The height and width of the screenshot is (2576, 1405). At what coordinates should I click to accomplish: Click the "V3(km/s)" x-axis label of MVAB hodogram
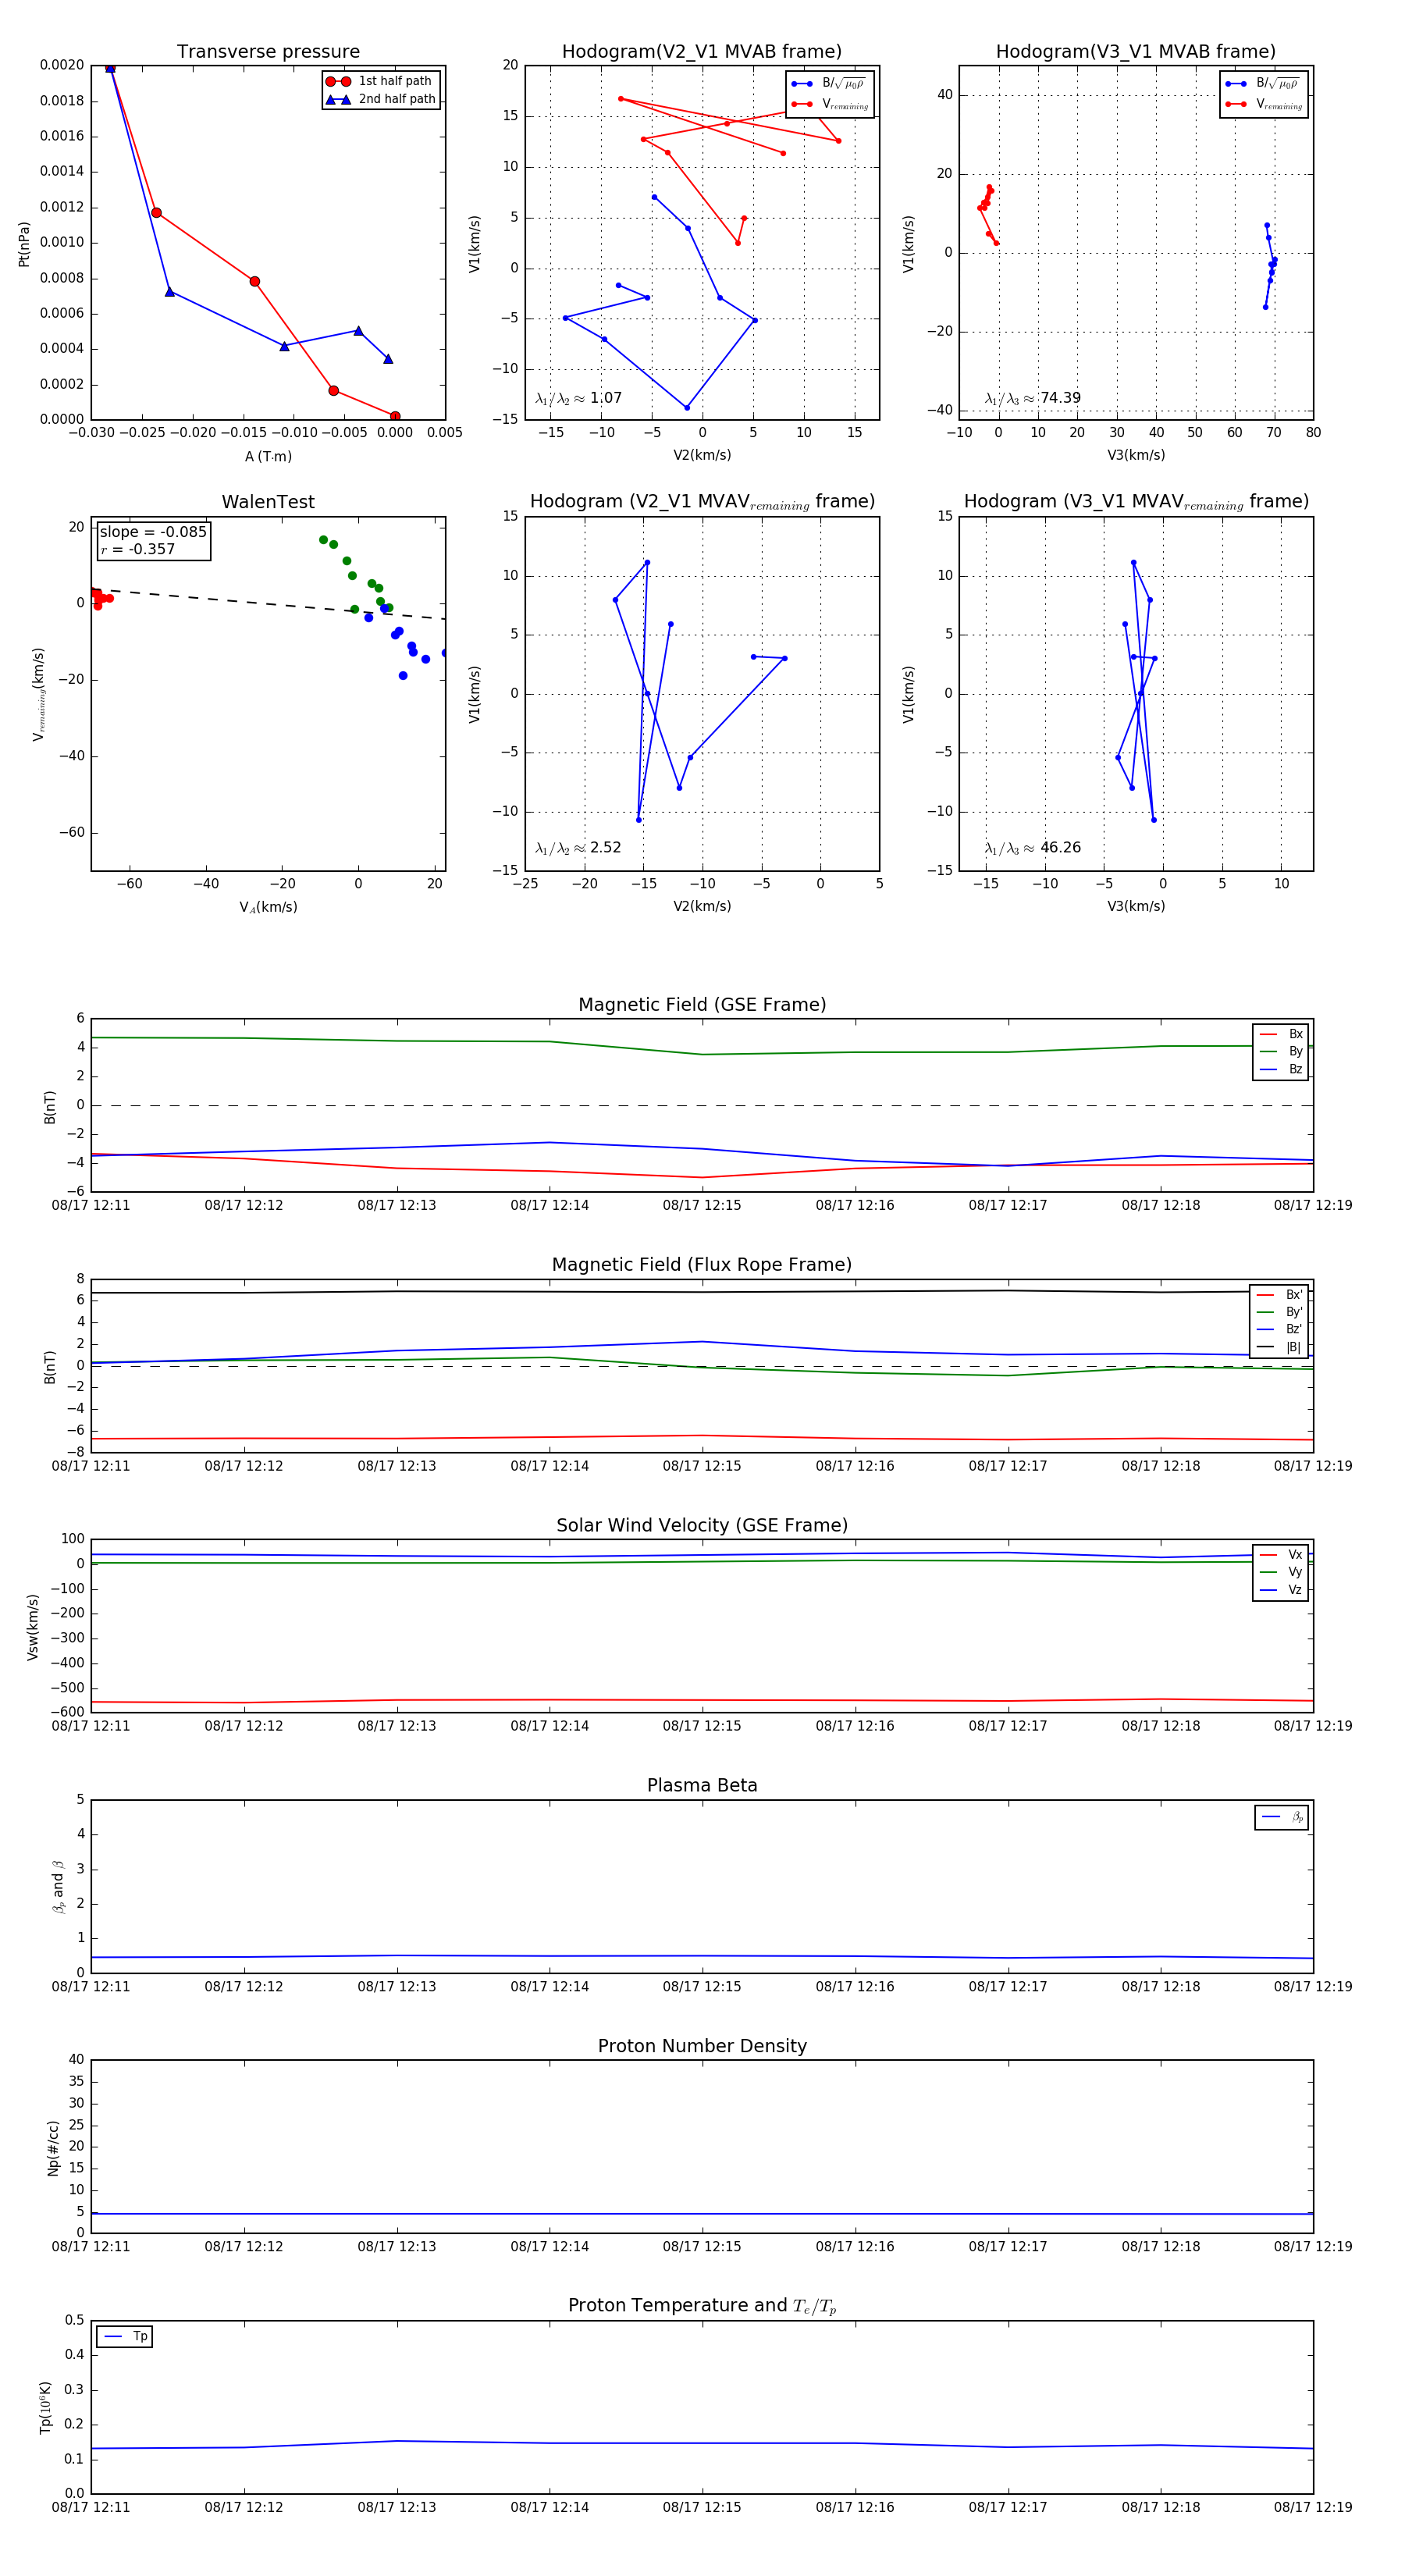[x=1136, y=455]
